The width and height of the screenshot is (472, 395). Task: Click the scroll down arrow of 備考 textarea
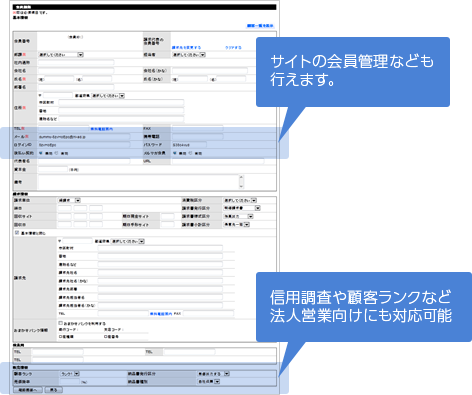click(x=241, y=186)
